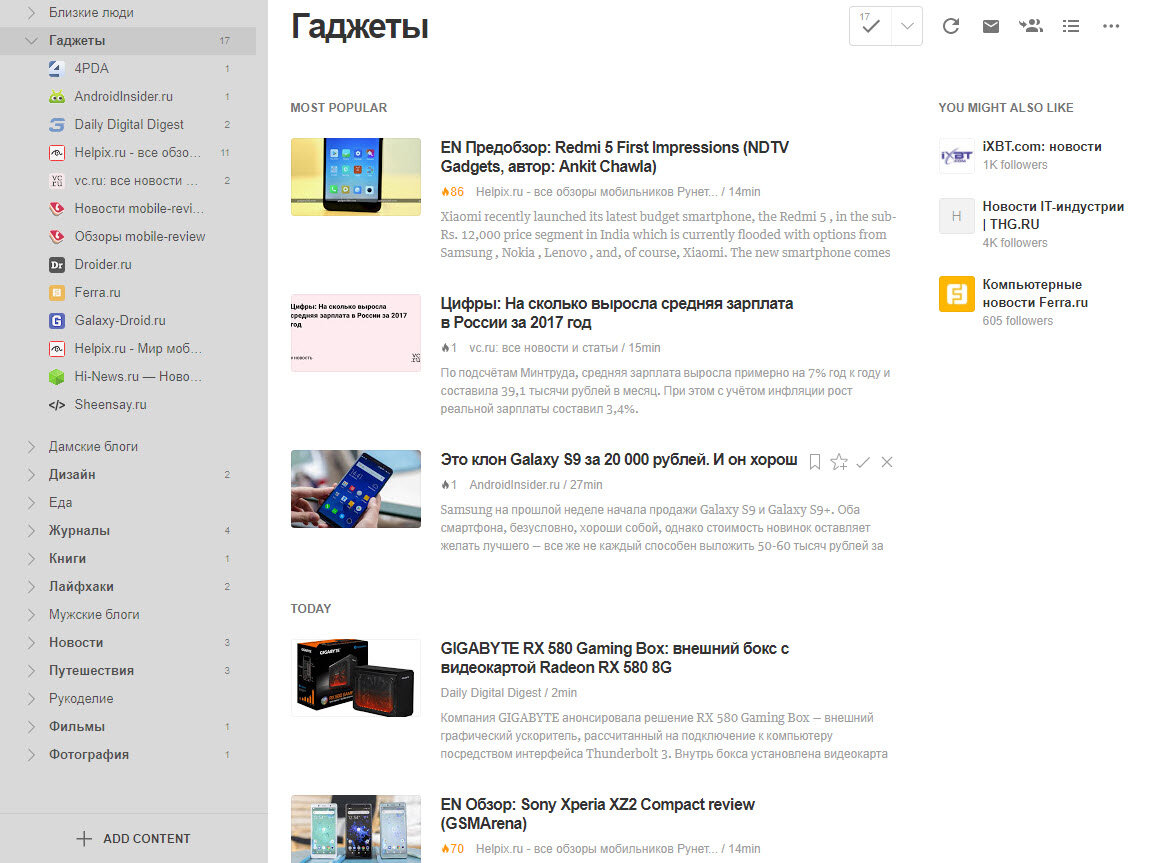
Task: Expand the Книги category chevron
Action: pyautogui.click(x=31, y=559)
